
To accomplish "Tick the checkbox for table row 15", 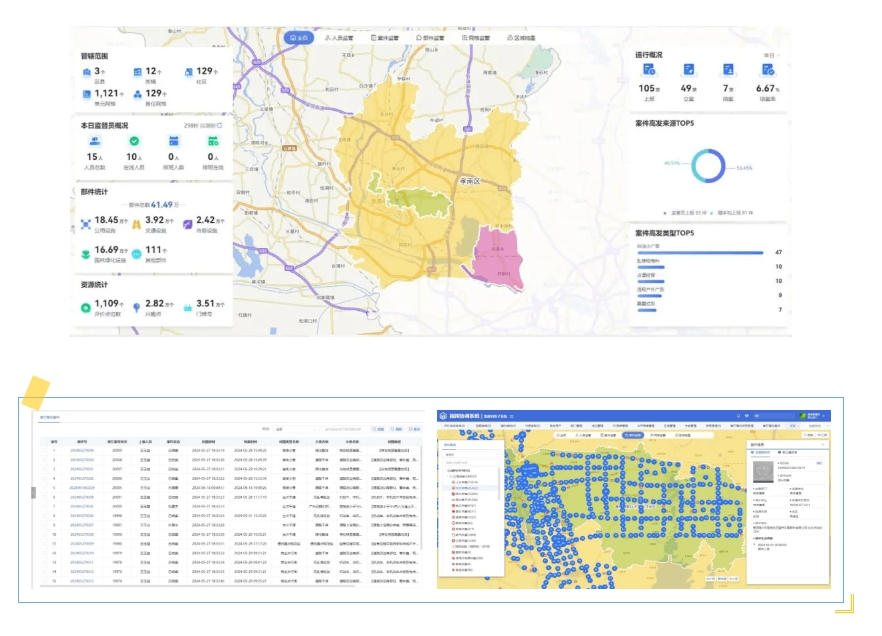I will coord(45,579).
